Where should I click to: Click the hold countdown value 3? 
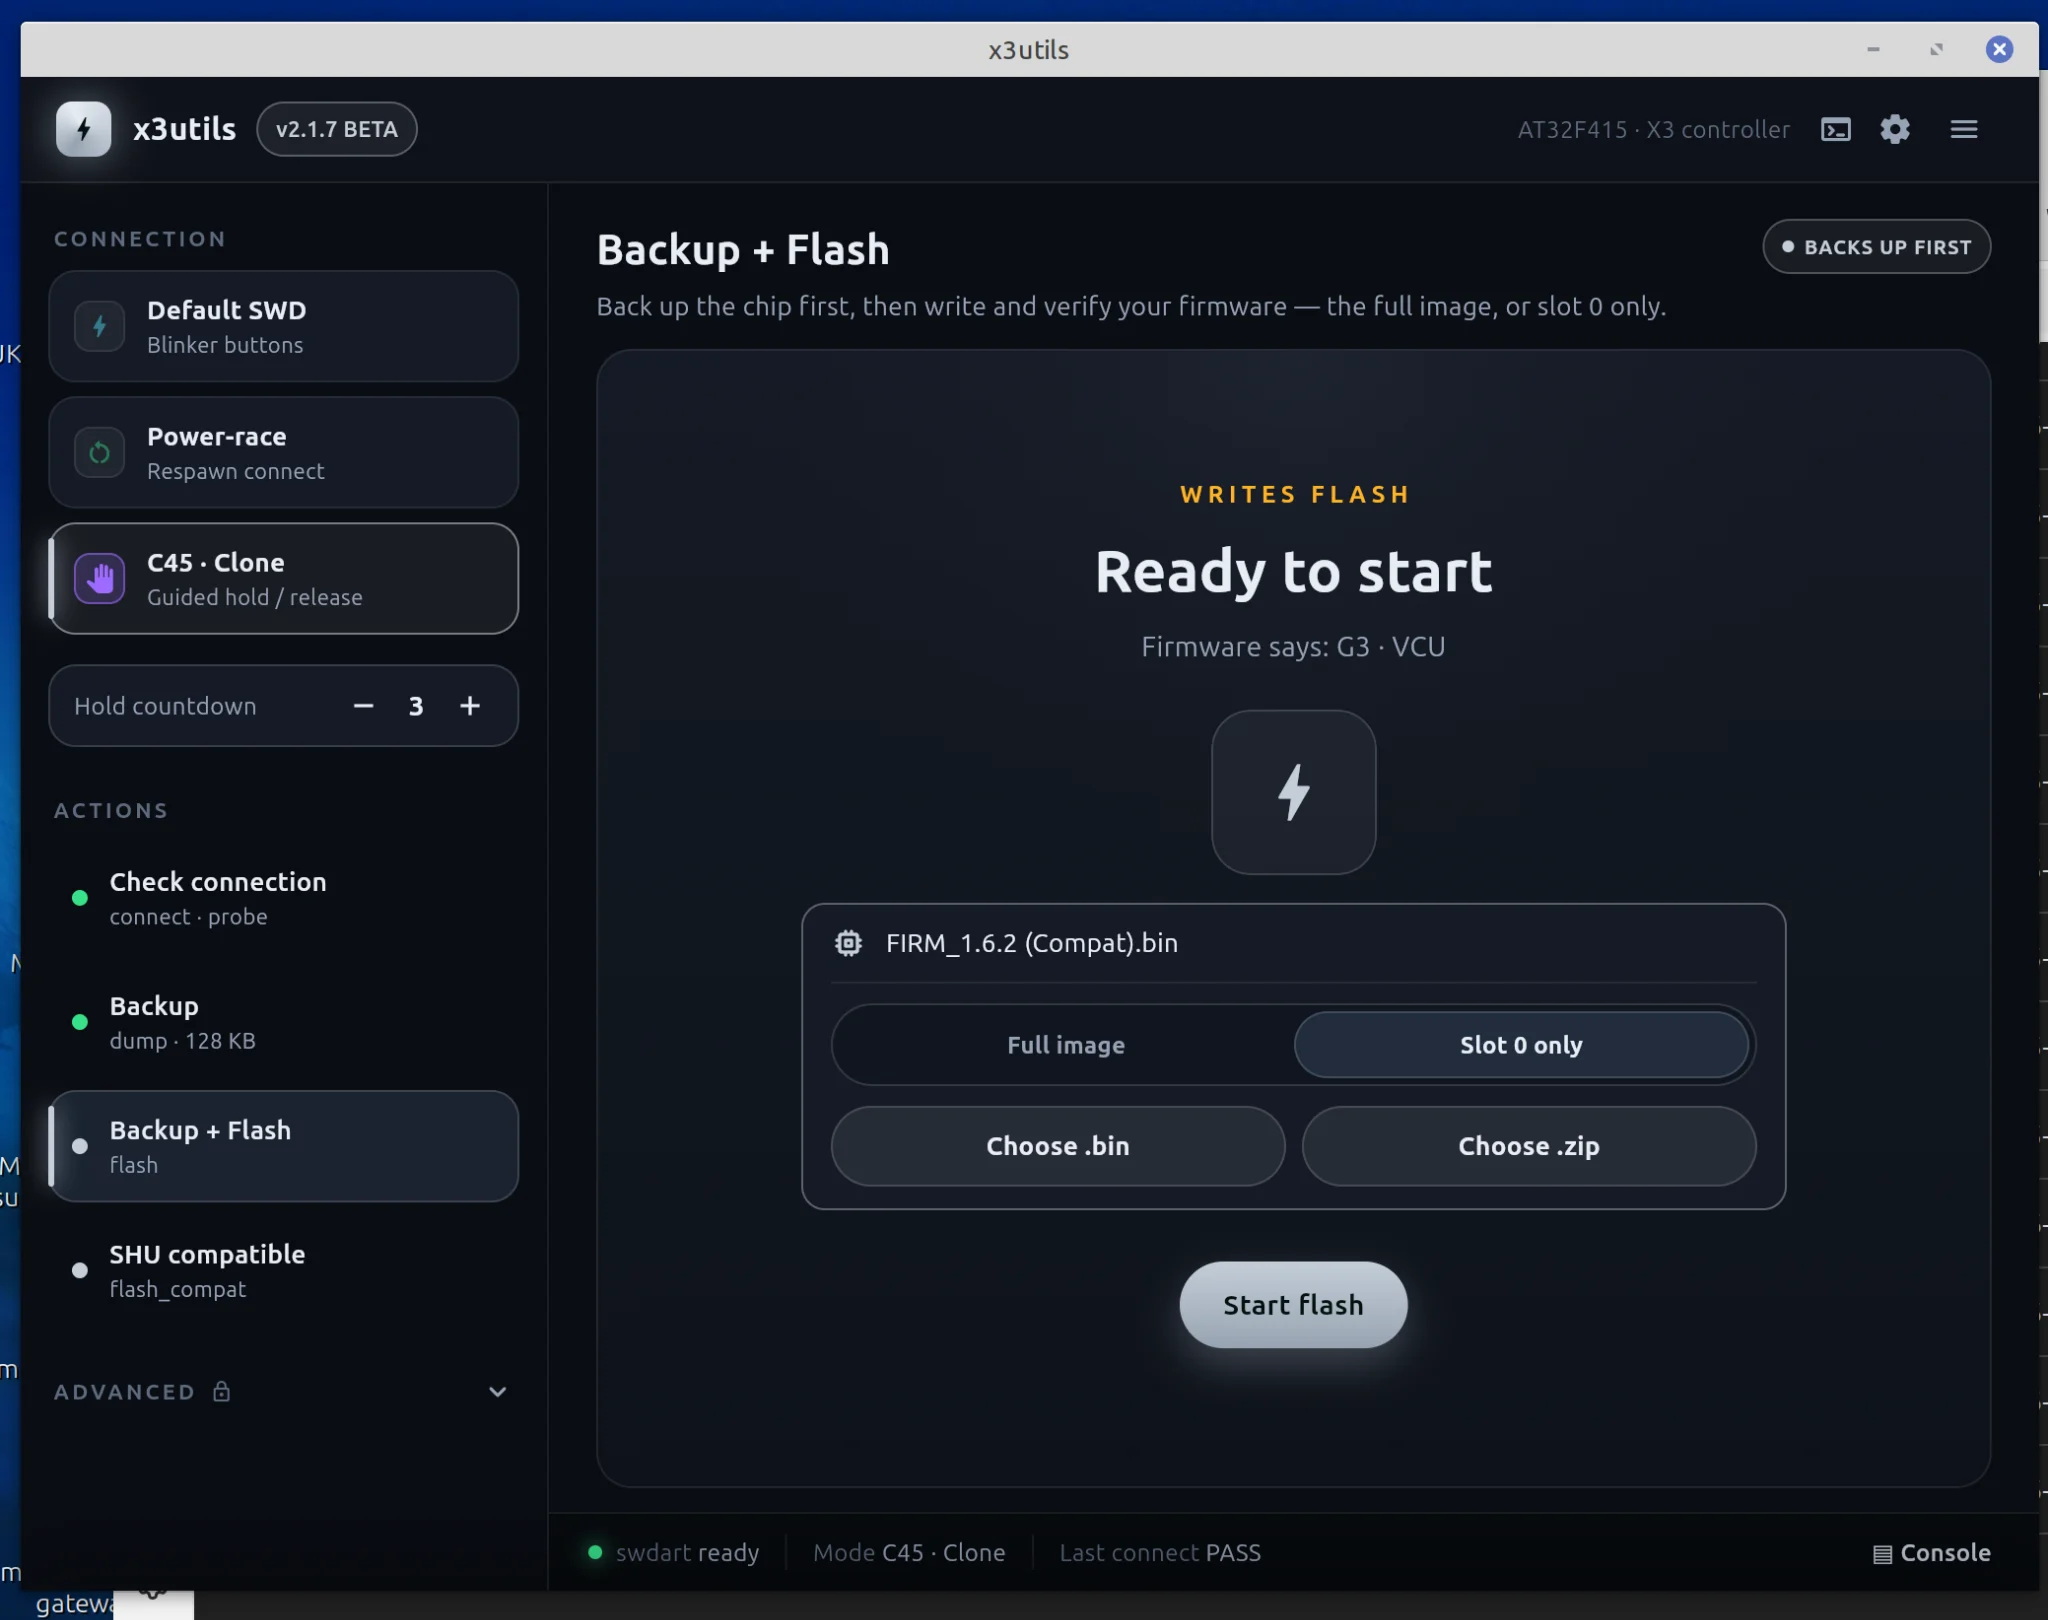click(x=416, y=706)
